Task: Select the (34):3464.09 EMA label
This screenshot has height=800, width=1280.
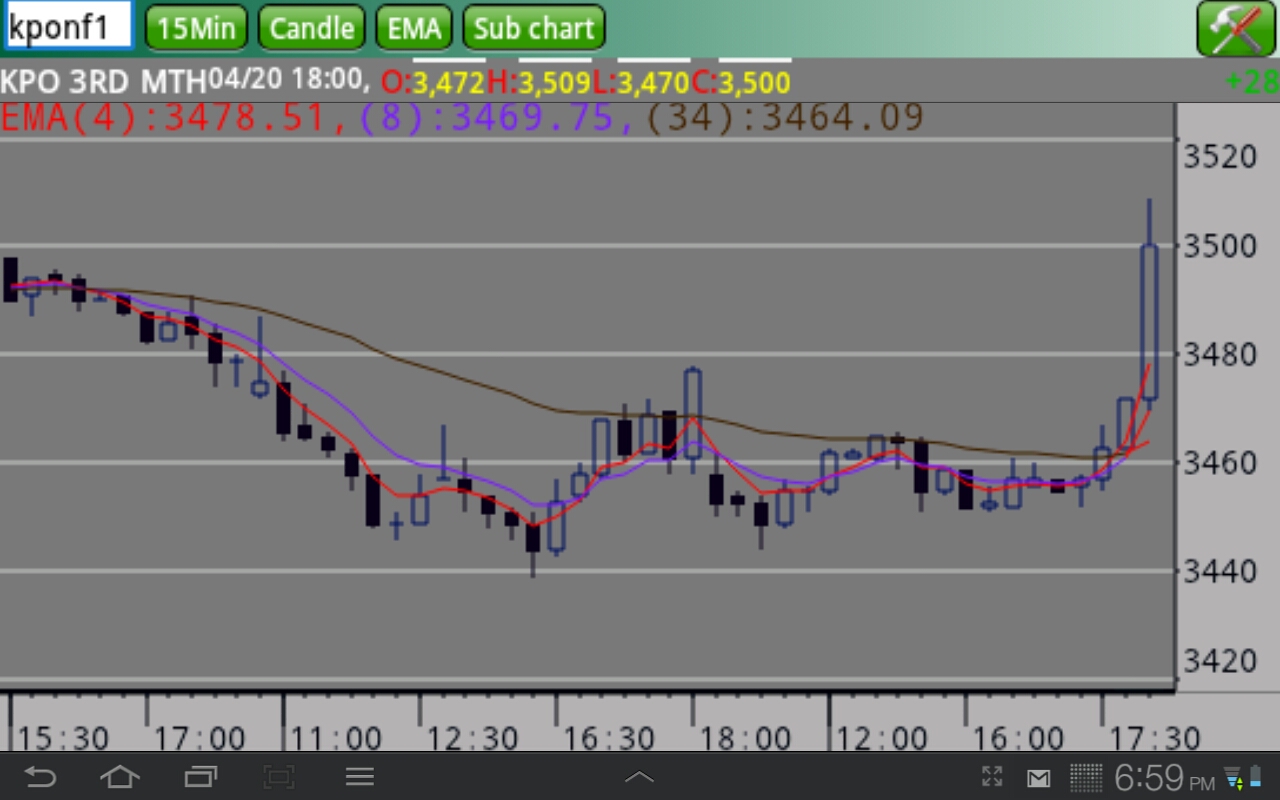Action: click(x=784, y=118)
